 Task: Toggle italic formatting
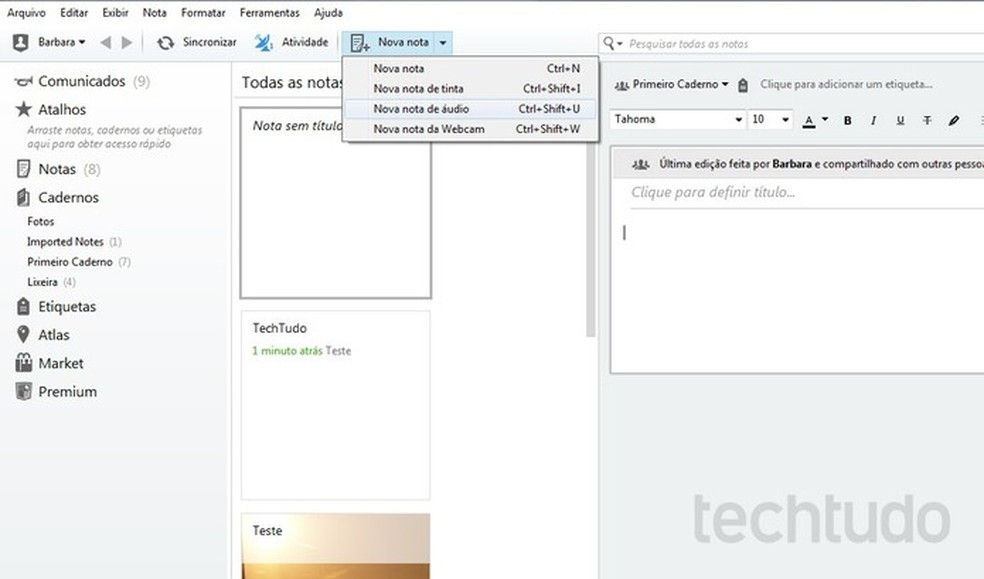click(872, 119)
